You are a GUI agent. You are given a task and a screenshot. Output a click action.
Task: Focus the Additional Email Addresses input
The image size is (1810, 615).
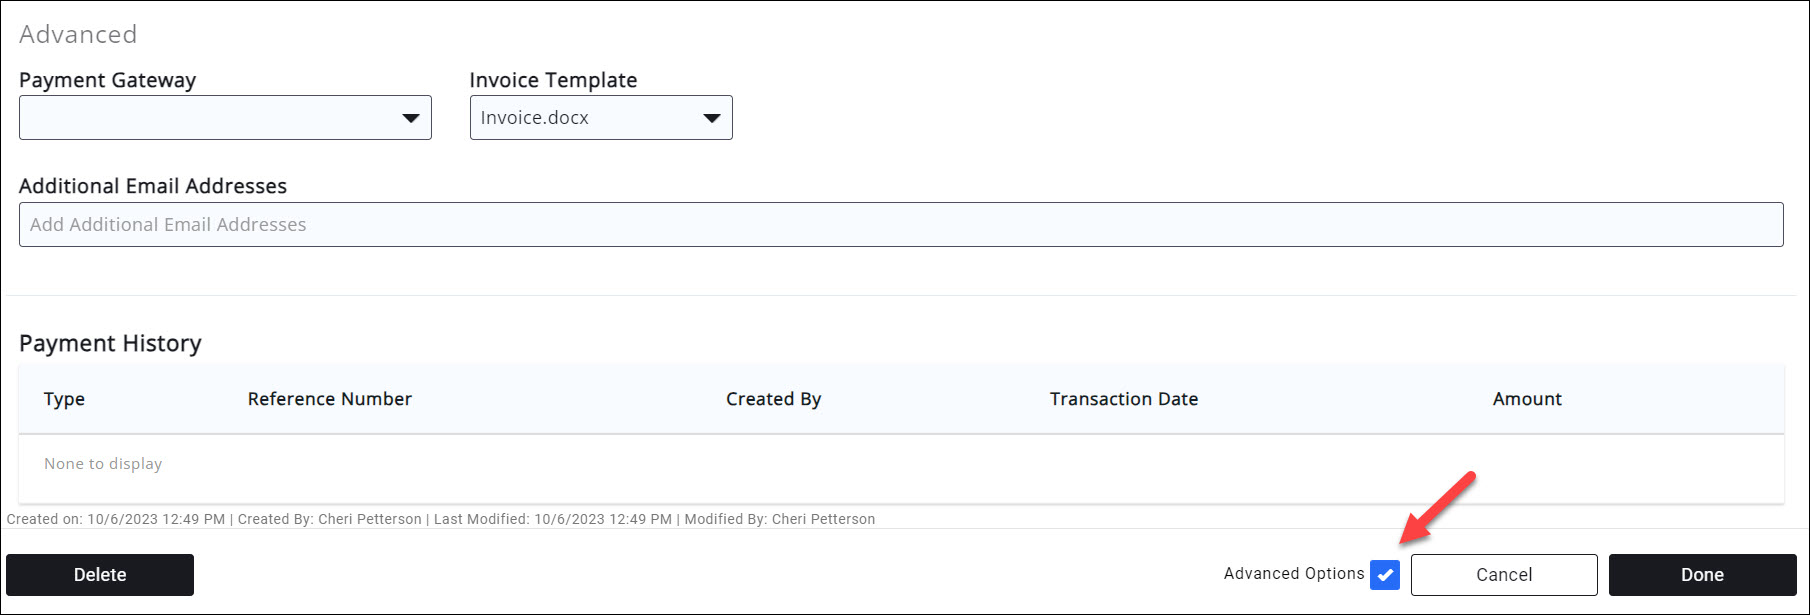pos(900,225)
